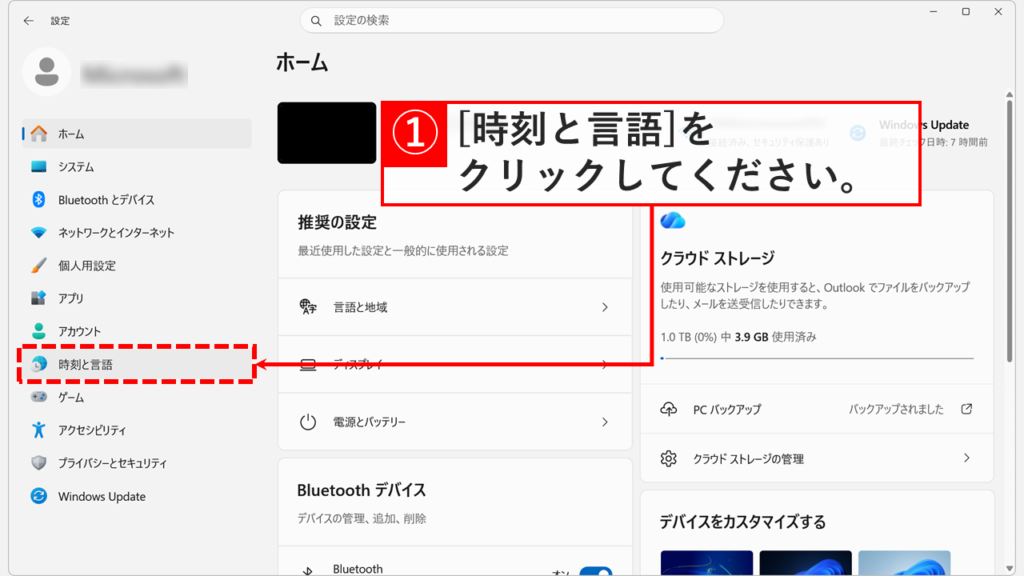Click the 時刻と言語 globe clock icon

[39, 364]
